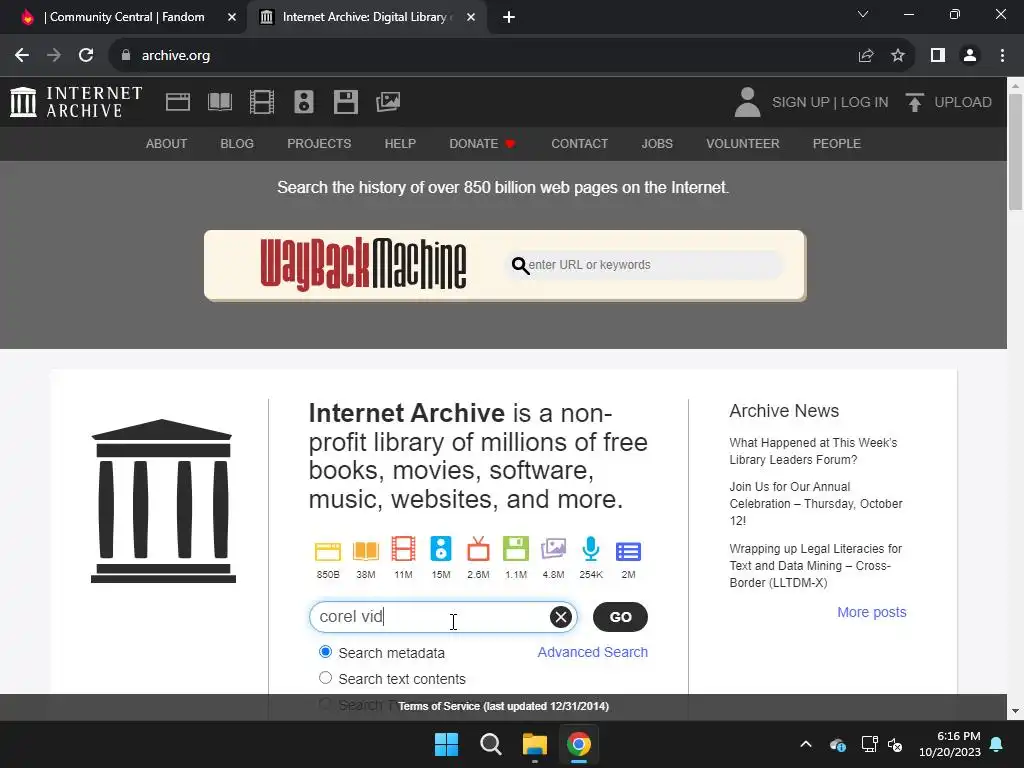The width and height of the screenshot is (1024, 768).
Task: Open Join Us for Our Annual Celebration post
Action: point(816,504)
